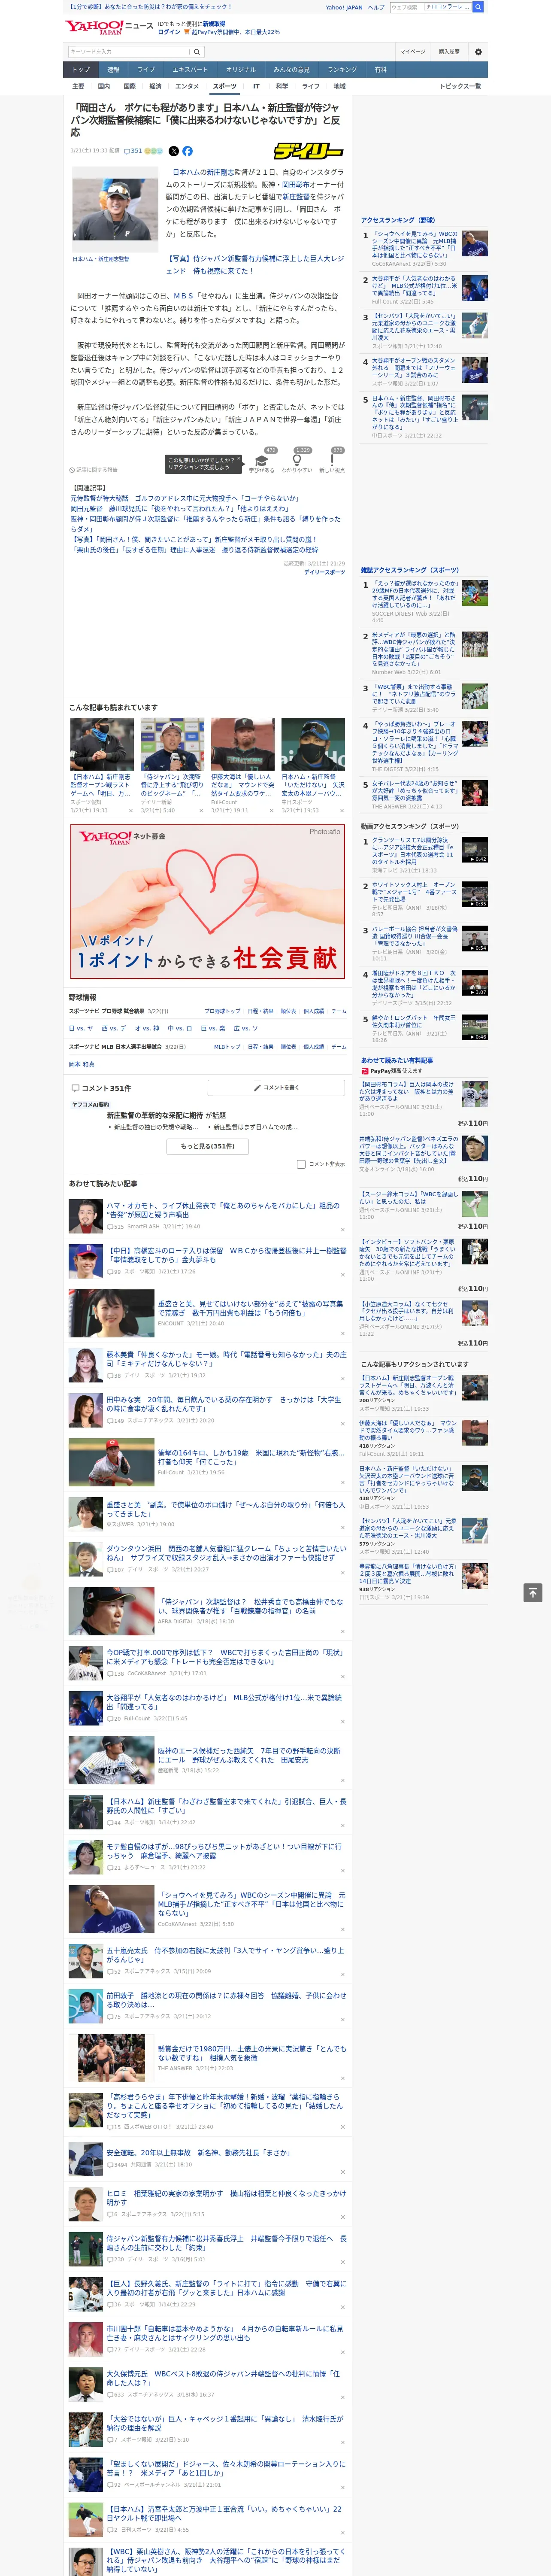Image resolution: width=551 pixels, height=2576 pixels.
Task: Open 岡本 和真 player link
Action: 82,1064
